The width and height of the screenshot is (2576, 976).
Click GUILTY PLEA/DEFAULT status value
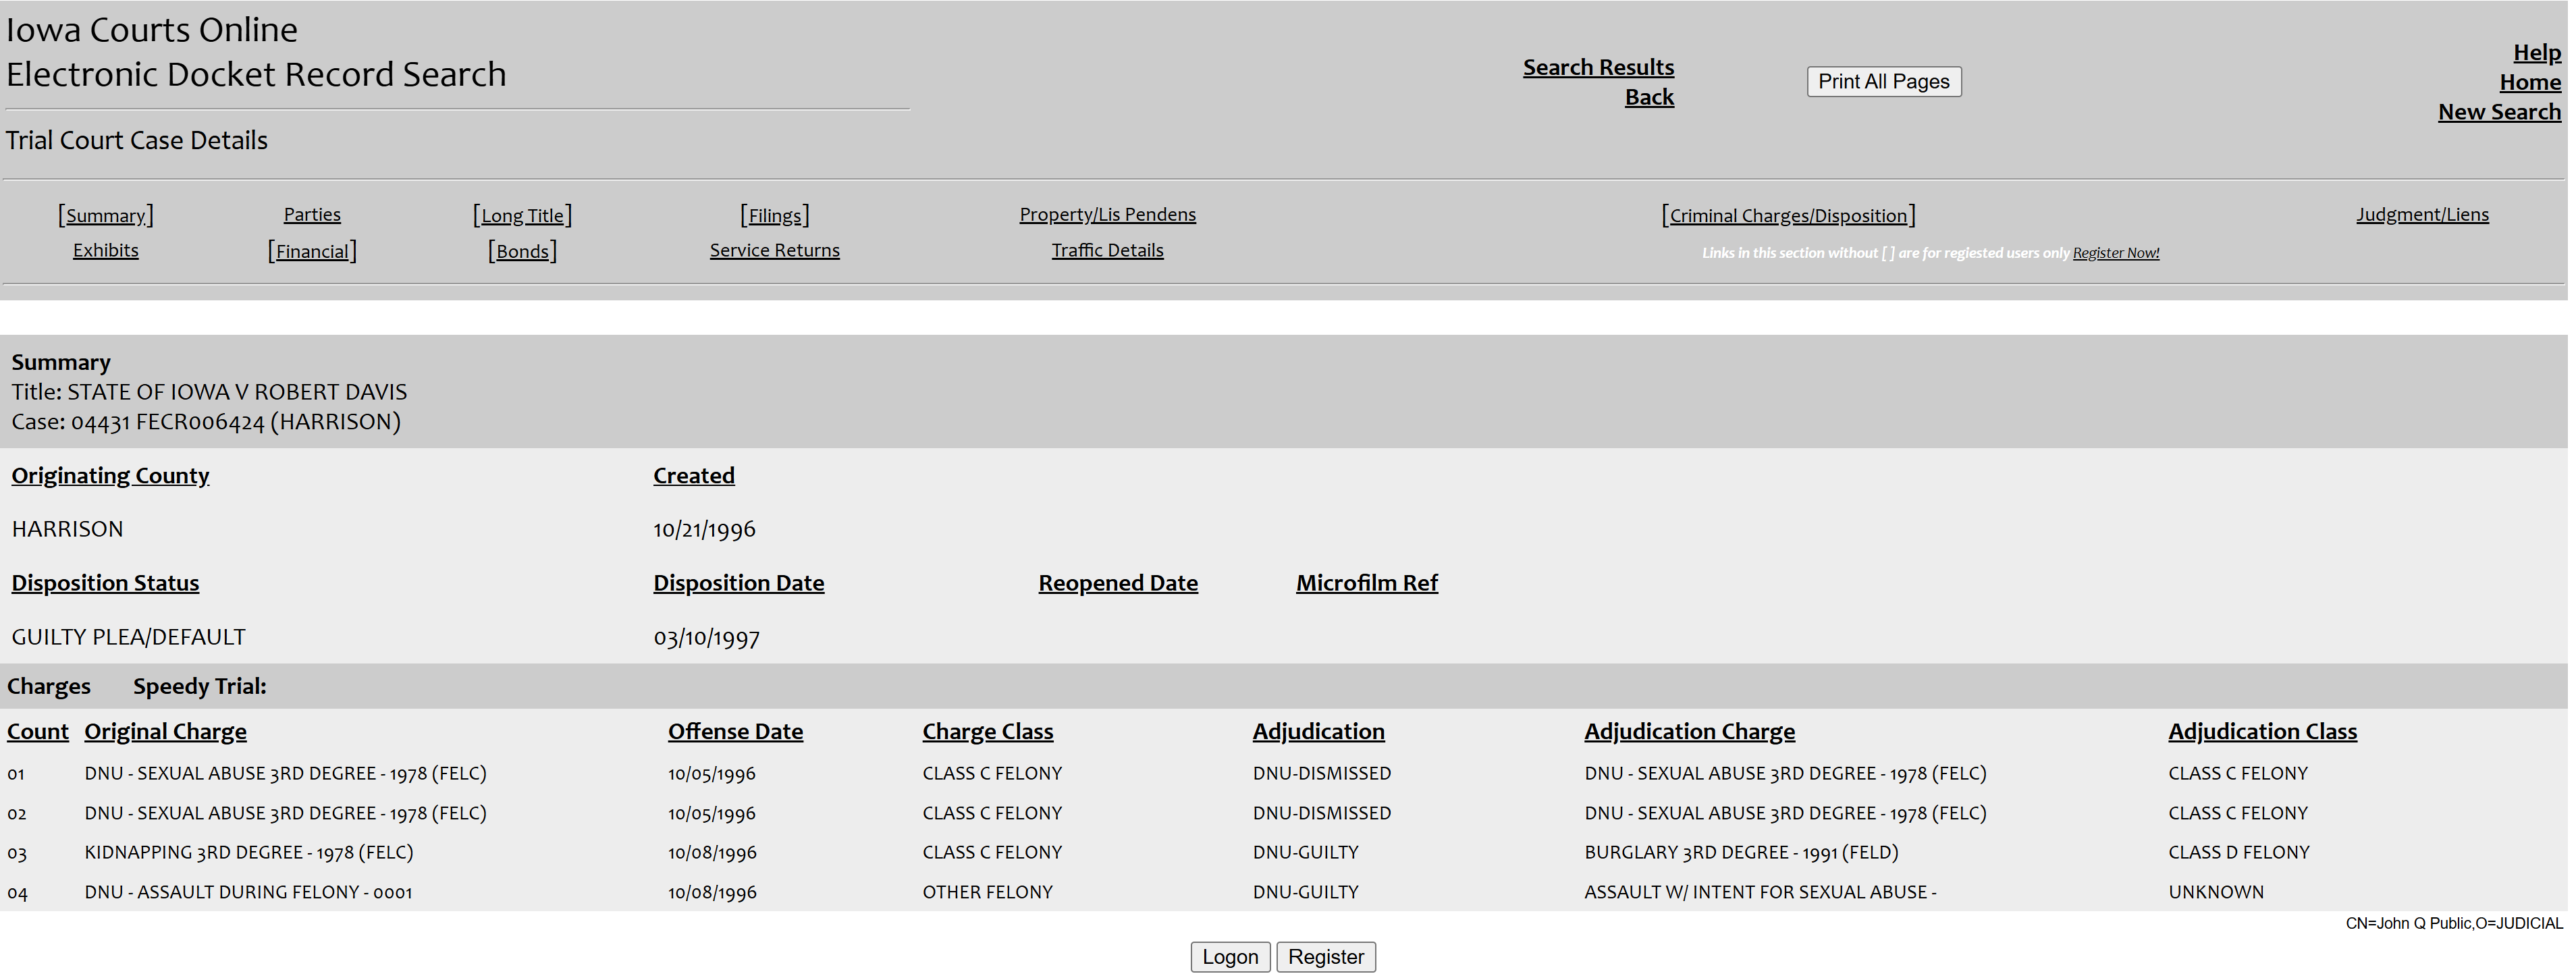pyautogui.click(x=128, y=637)
